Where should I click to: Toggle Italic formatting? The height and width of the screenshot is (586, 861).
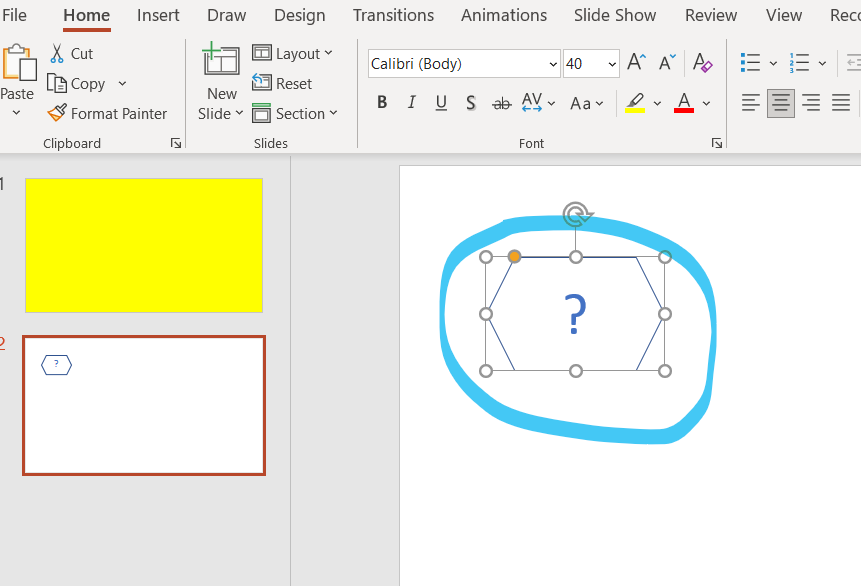(412, 103)
